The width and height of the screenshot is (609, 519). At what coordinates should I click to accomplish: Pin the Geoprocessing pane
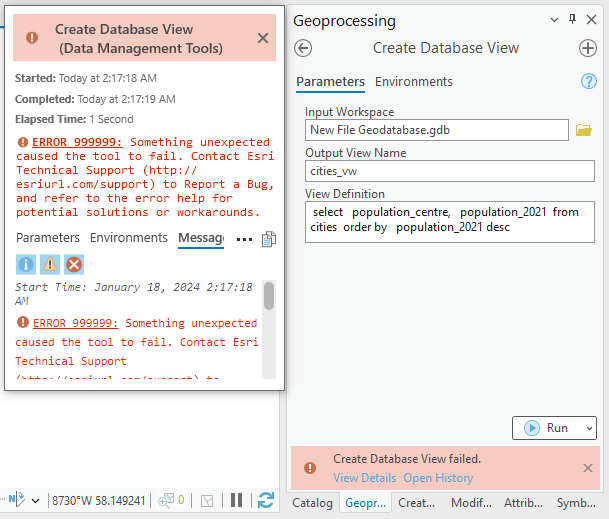point(572,20)
